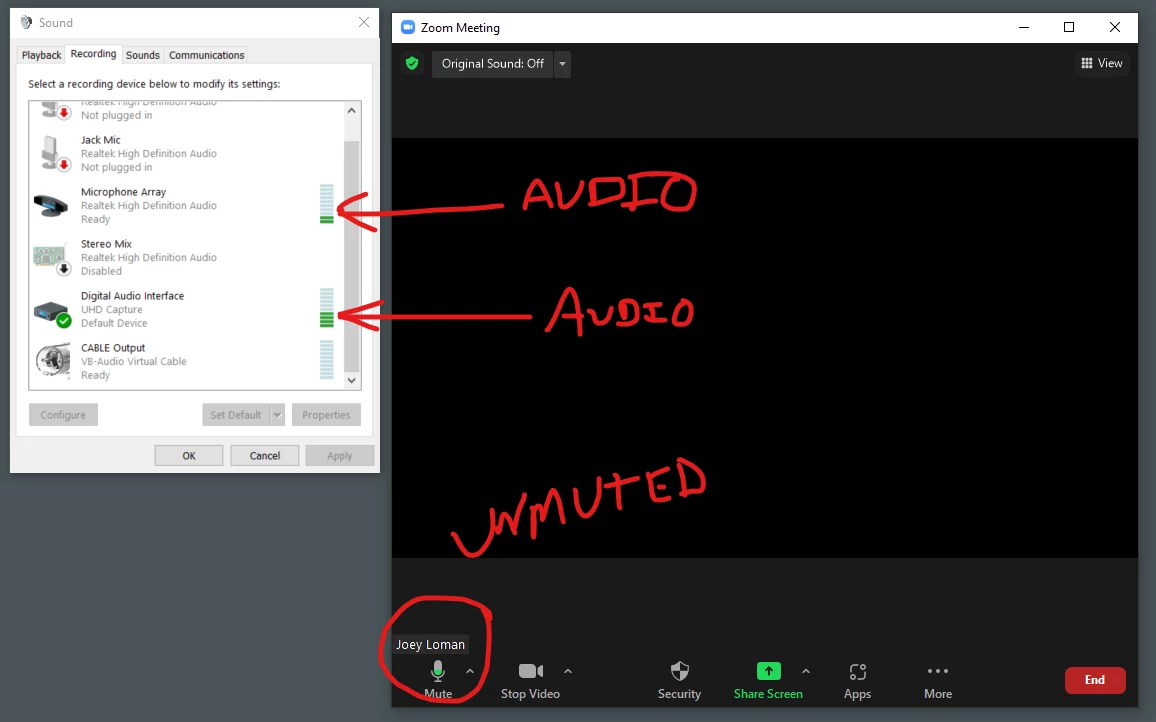Click the Microphone Array webcam icon

point(51,206)
